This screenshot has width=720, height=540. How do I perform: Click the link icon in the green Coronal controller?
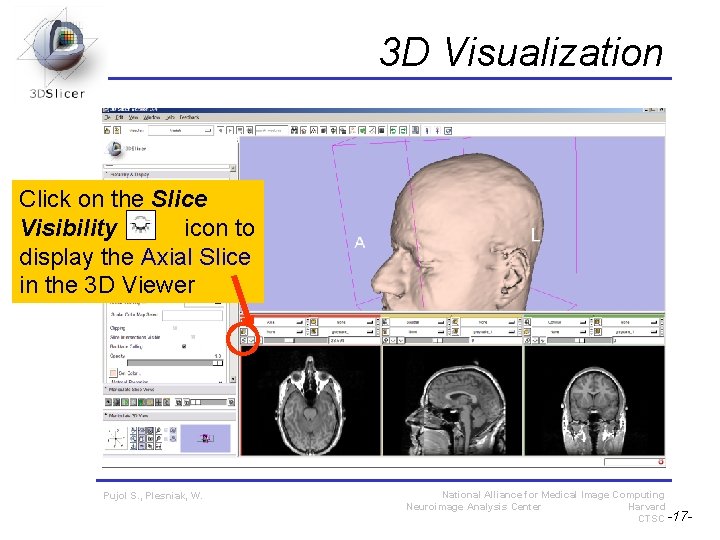click(x=528, y=340)
